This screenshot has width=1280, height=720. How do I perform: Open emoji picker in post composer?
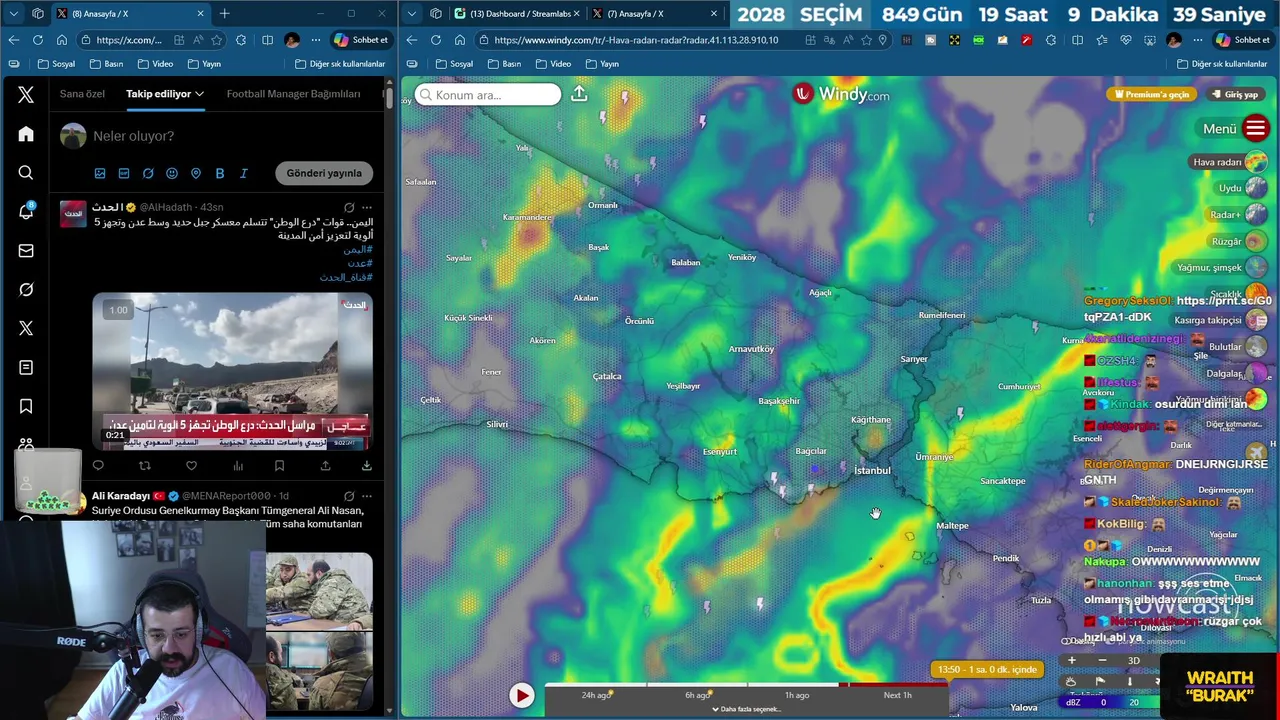click(172, 173)
